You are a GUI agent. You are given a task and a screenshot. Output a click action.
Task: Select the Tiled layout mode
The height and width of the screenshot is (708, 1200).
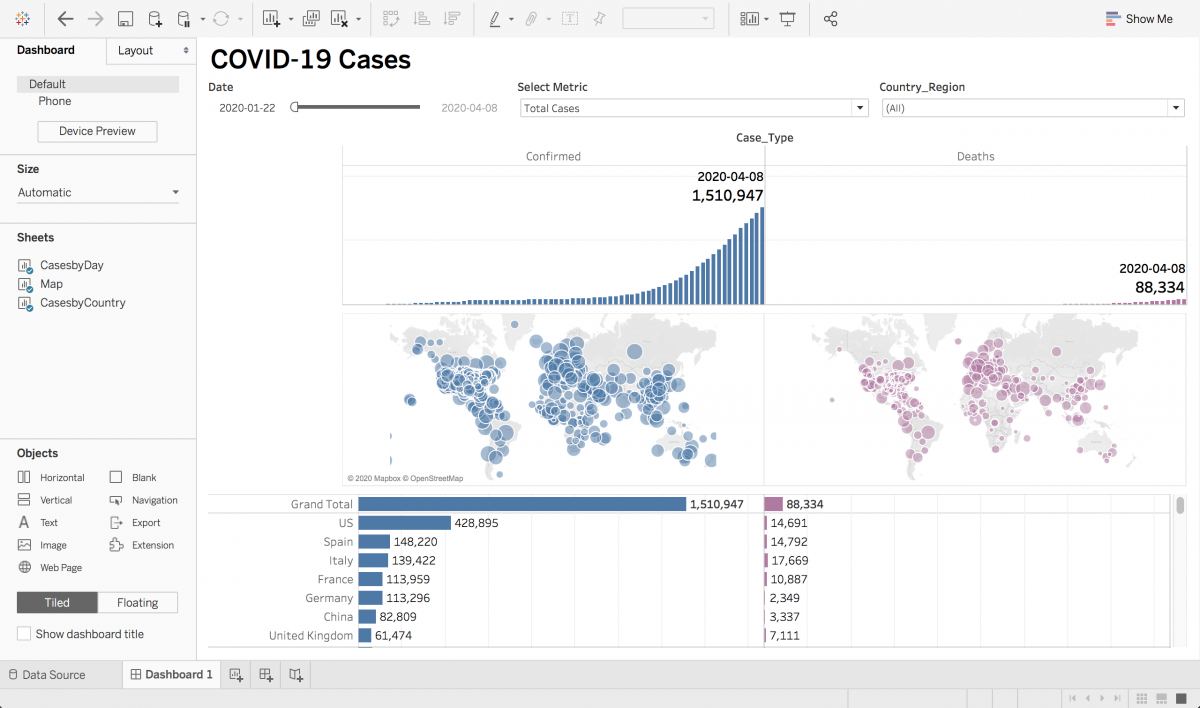coord(57,603)
